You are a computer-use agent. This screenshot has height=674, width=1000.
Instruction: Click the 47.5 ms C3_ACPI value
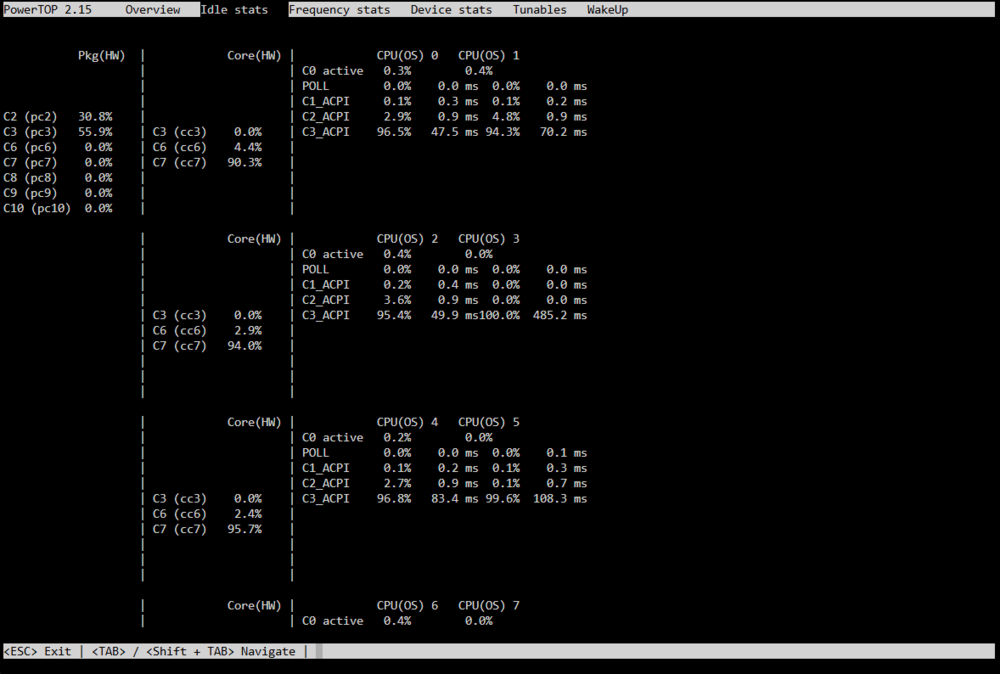pos(454,132)
